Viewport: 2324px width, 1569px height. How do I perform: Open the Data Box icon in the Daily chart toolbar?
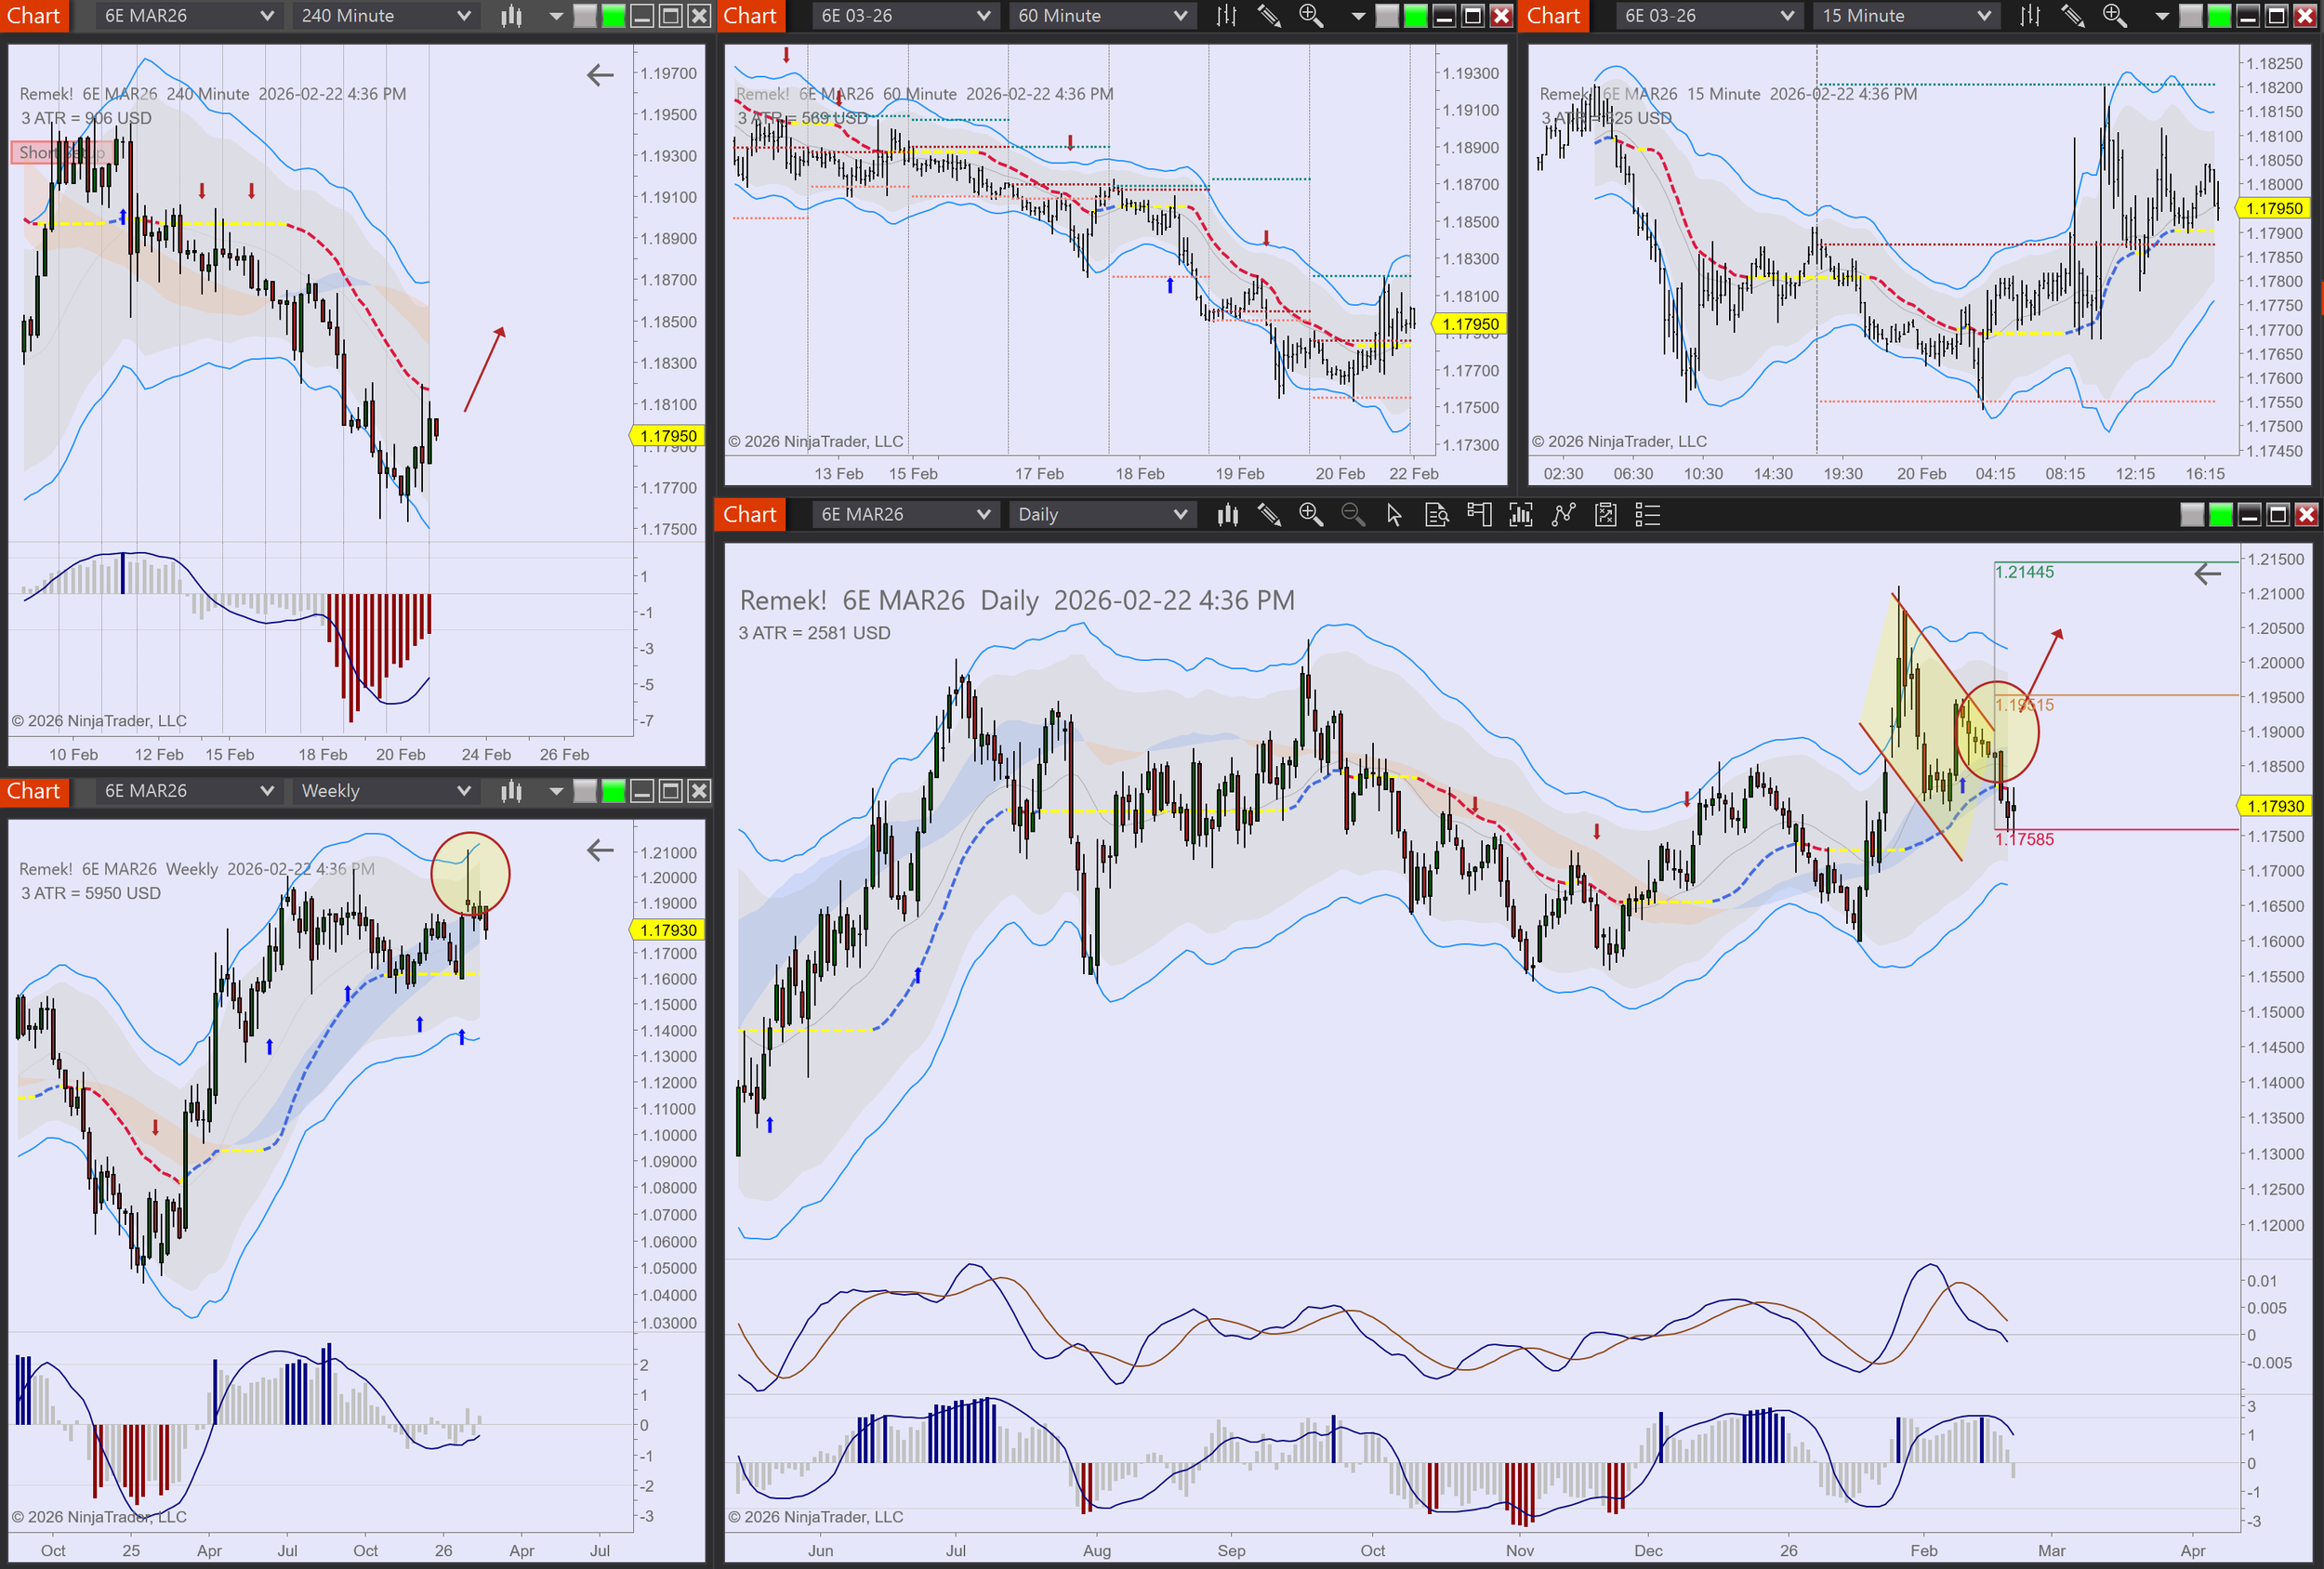pos(1436,515)
